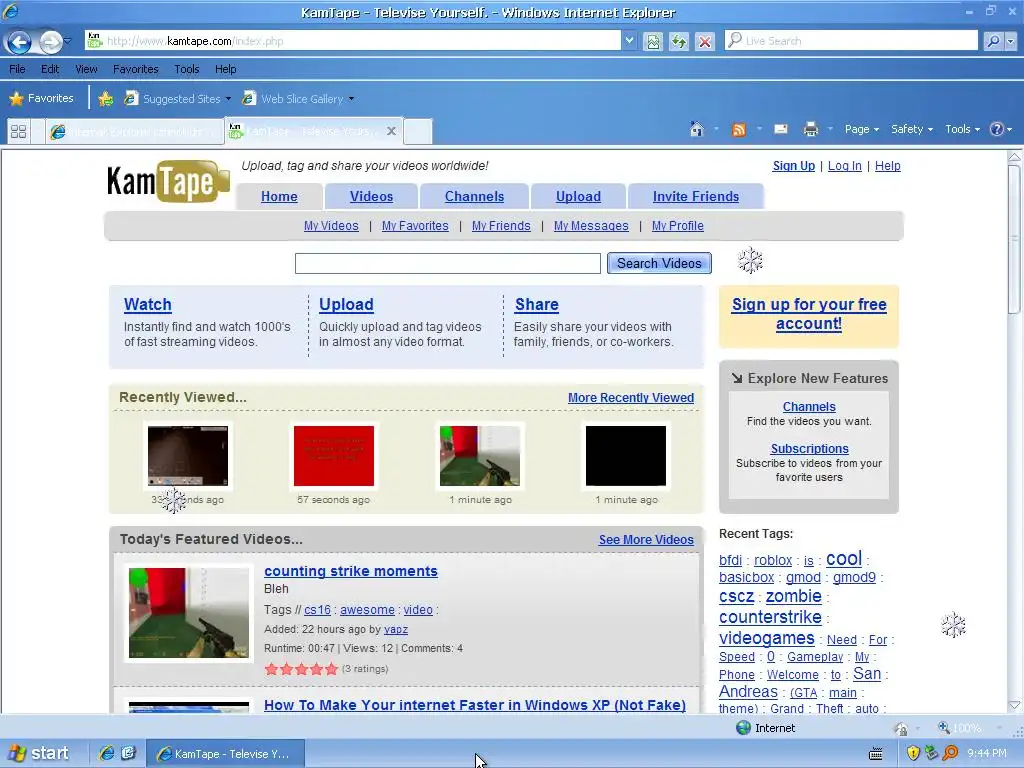The image size is (1024, 768).
Task: Switch to the Videos site tab
Action: (x=371, y=197)
